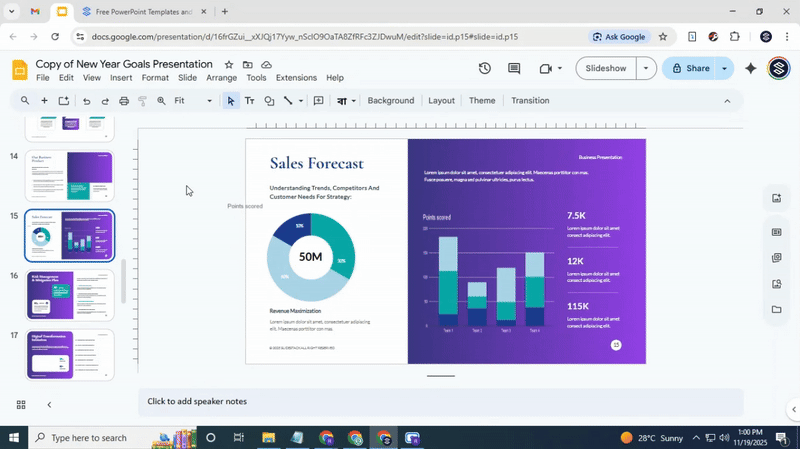The width and height of the screenshot is (800, 449).
Task: Click the Gemini sparkle icon
Action: pyautogui.click(x=751, y=69)
